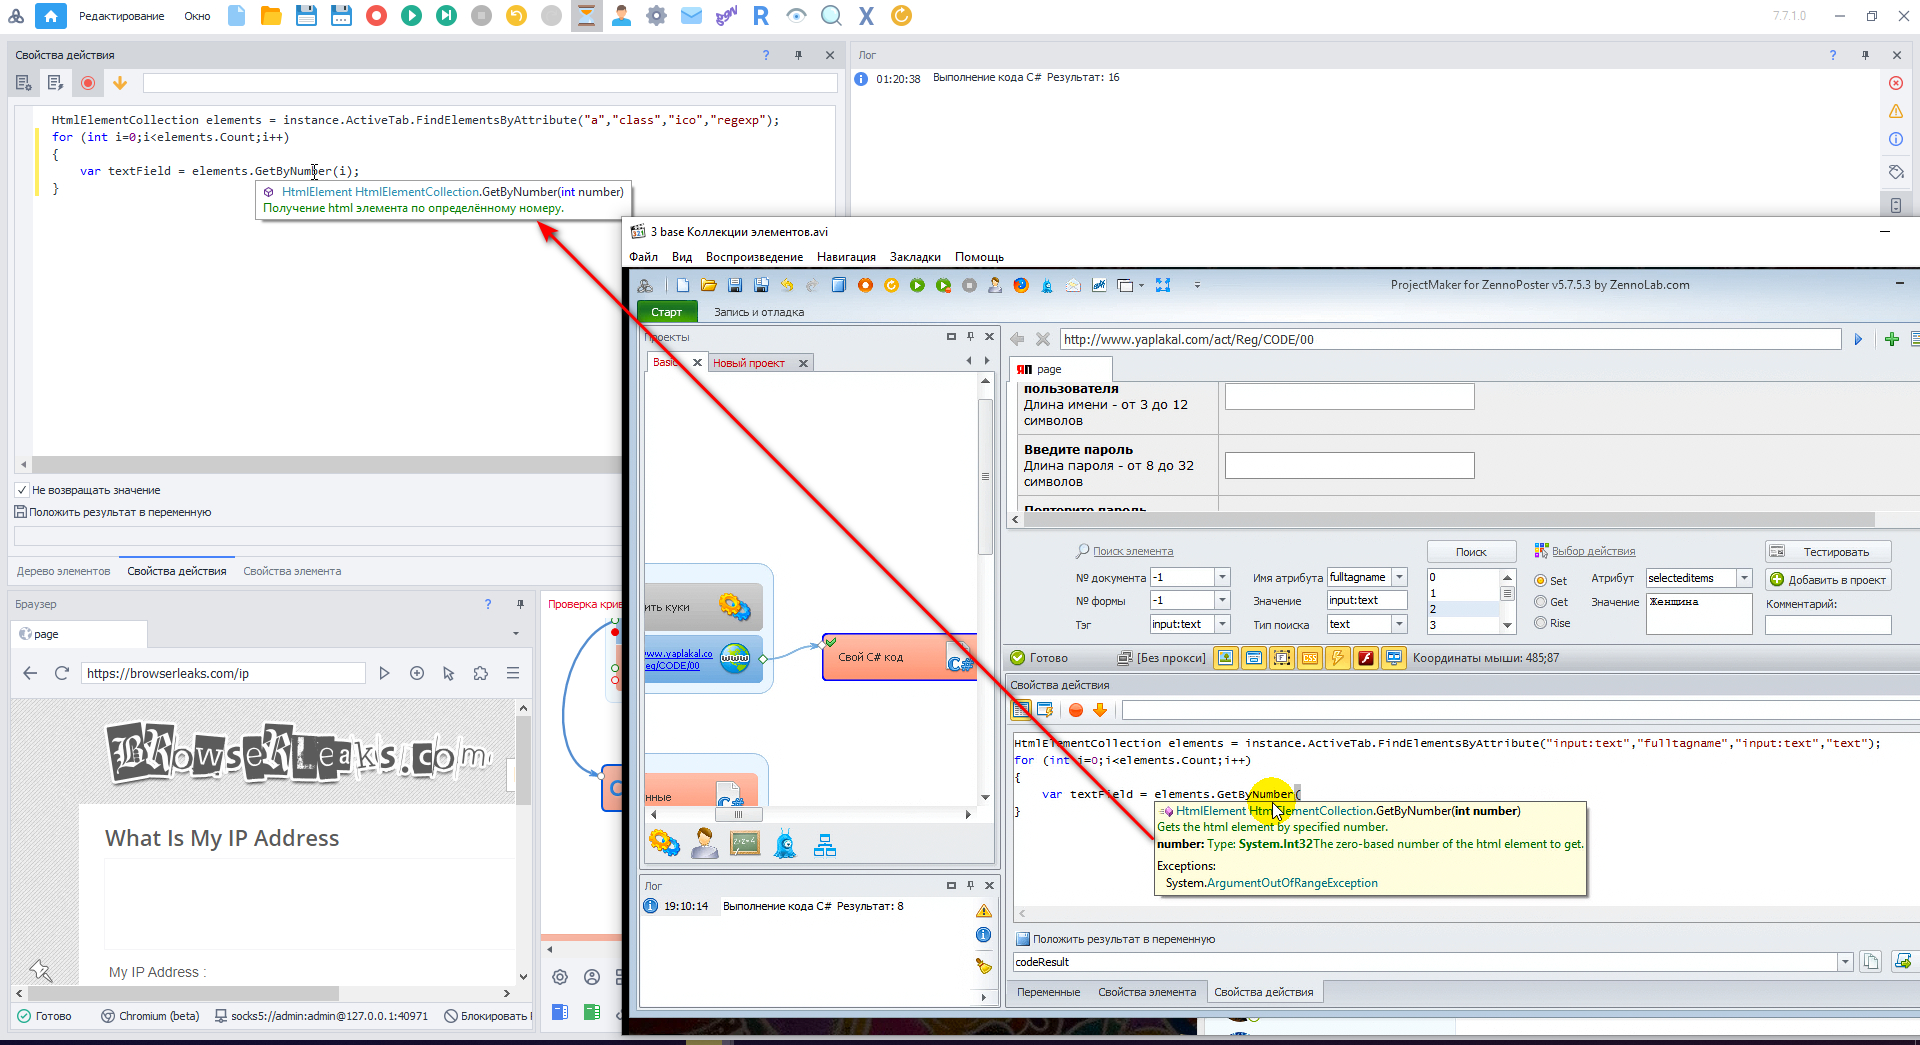
Task: Open the codeResult variable dropdown
Action: pos(1845,962)
